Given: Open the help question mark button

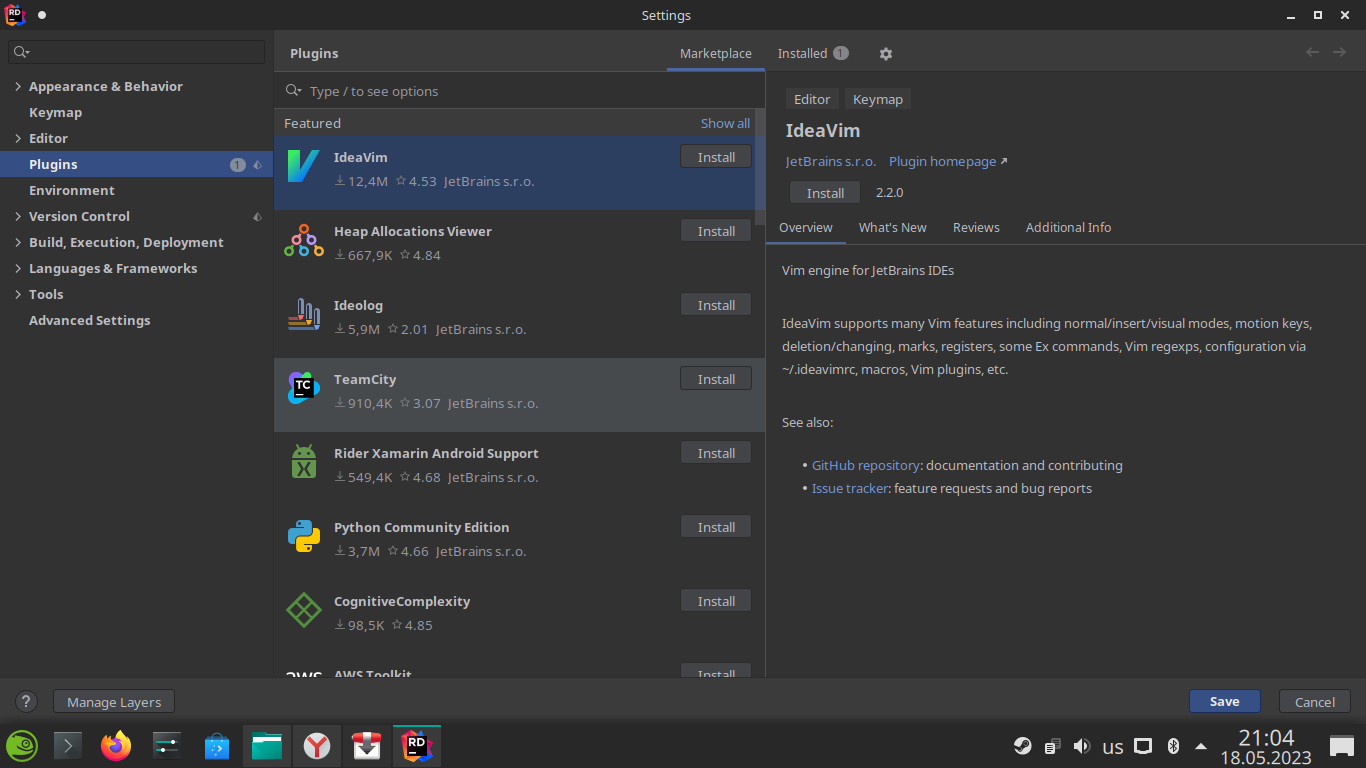Looking at the screenshot, I should pyautogui.click(x=27, y=702).
